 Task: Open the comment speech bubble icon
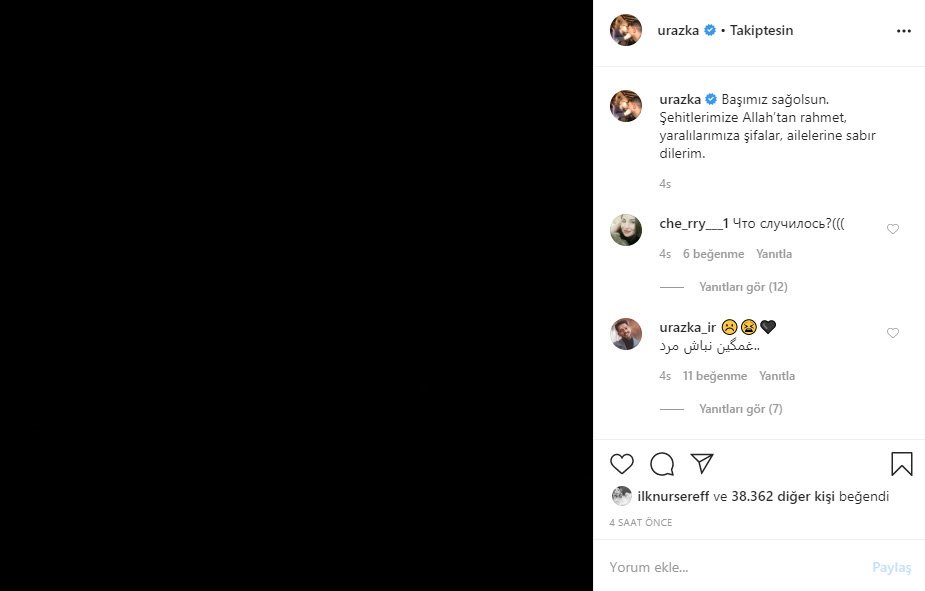pos(662,464)
